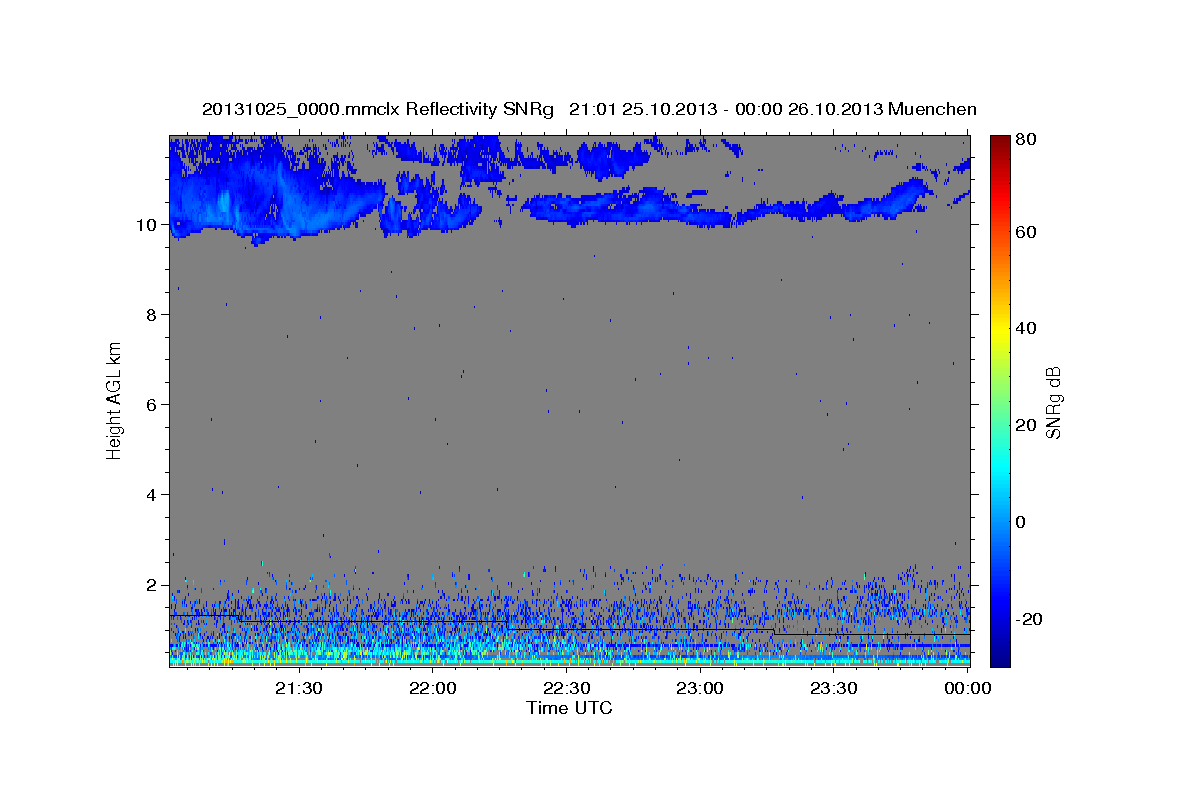This screenshot has width=1200, height=800.
Task: Click the 22:30 time axis tick label
Action: (566, 689)
